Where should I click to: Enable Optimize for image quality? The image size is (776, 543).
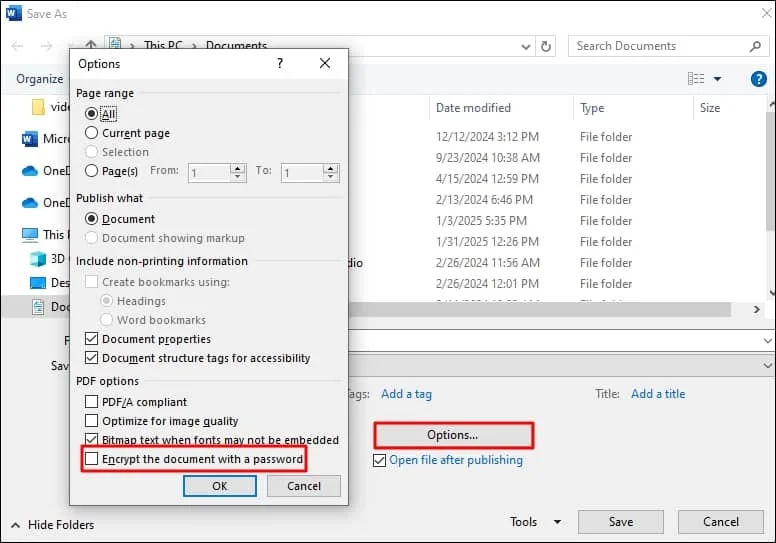[91, 421]
